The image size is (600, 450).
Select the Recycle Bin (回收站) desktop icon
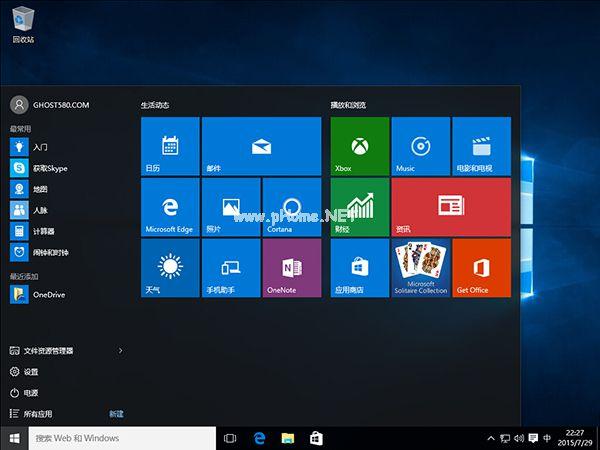pos(23,24)
